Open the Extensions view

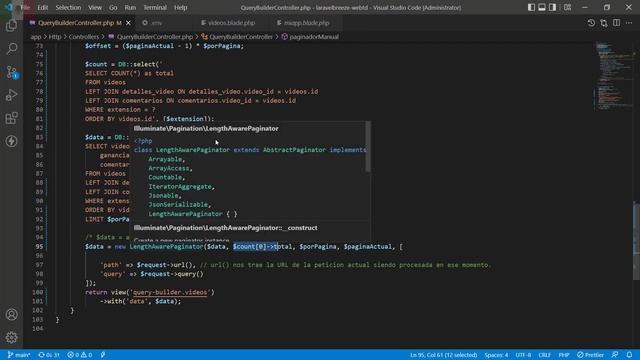(11, 118)
